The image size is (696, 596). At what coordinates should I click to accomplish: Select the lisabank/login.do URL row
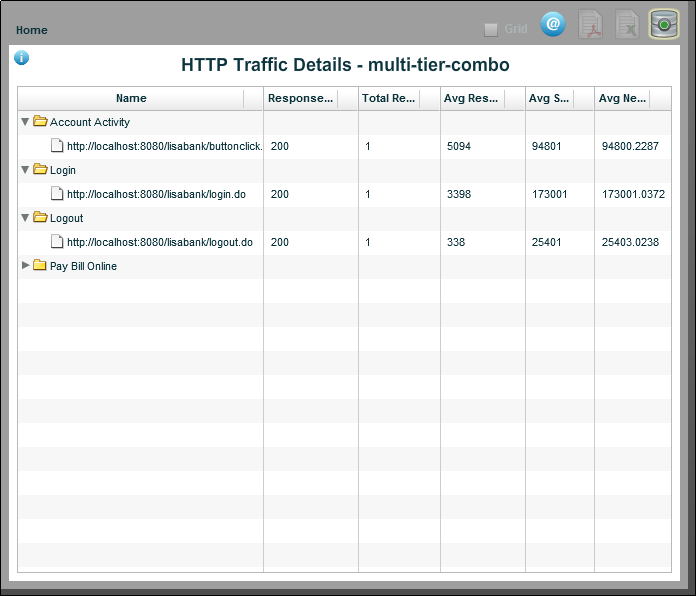click(344, 194)
